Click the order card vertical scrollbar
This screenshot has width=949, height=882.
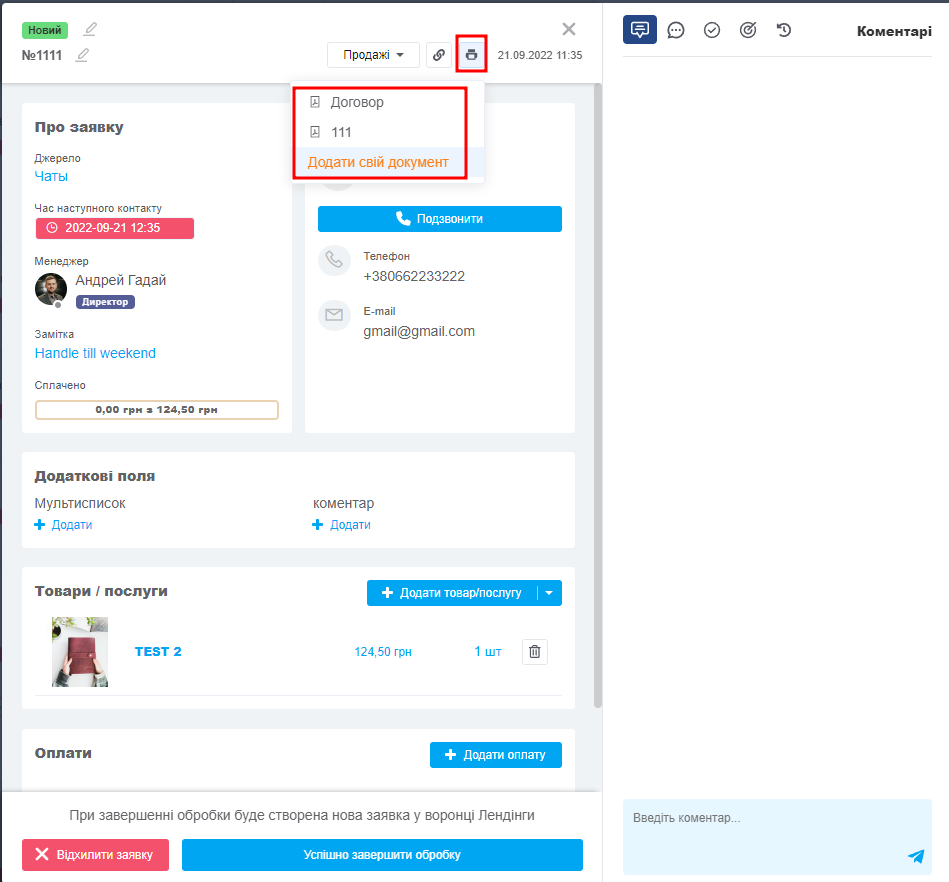pos(598,395)
